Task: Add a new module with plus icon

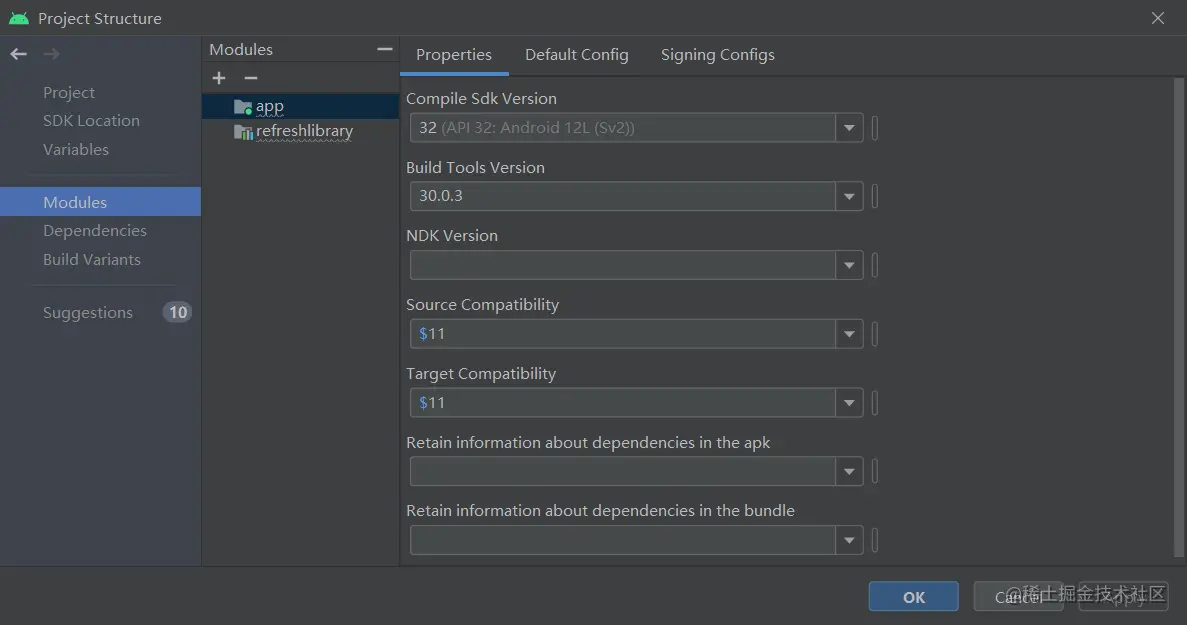Action: pyautogui.click(x=219, y=78)
